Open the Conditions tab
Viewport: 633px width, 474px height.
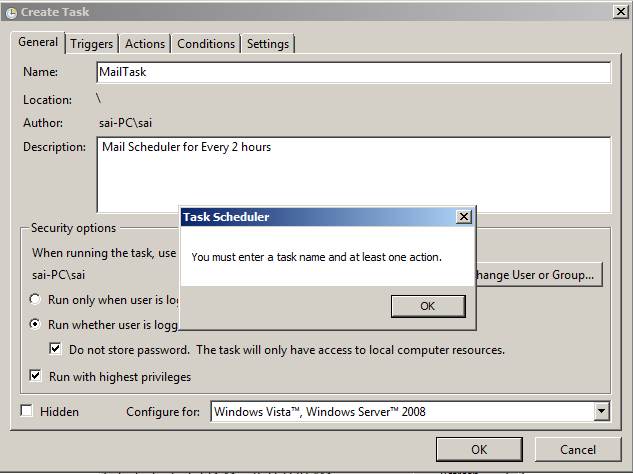coord(206,44)
